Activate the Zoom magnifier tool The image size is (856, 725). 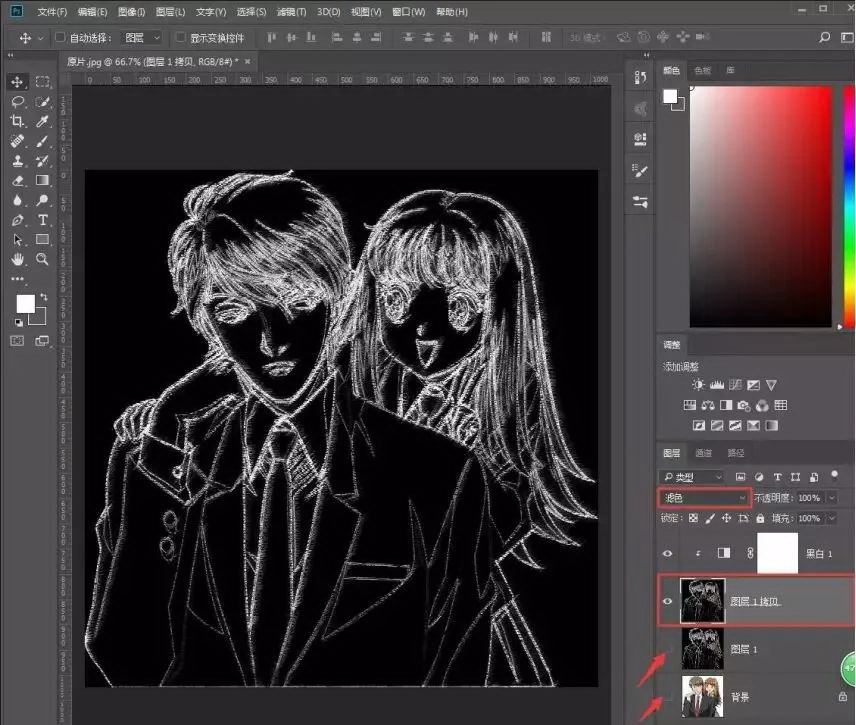[x=43, y=259]
